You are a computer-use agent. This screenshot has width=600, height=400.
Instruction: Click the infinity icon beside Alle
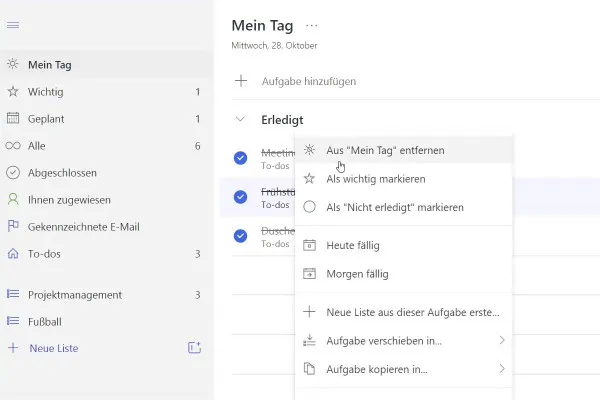pyautogui.click(x=13, y=146)
